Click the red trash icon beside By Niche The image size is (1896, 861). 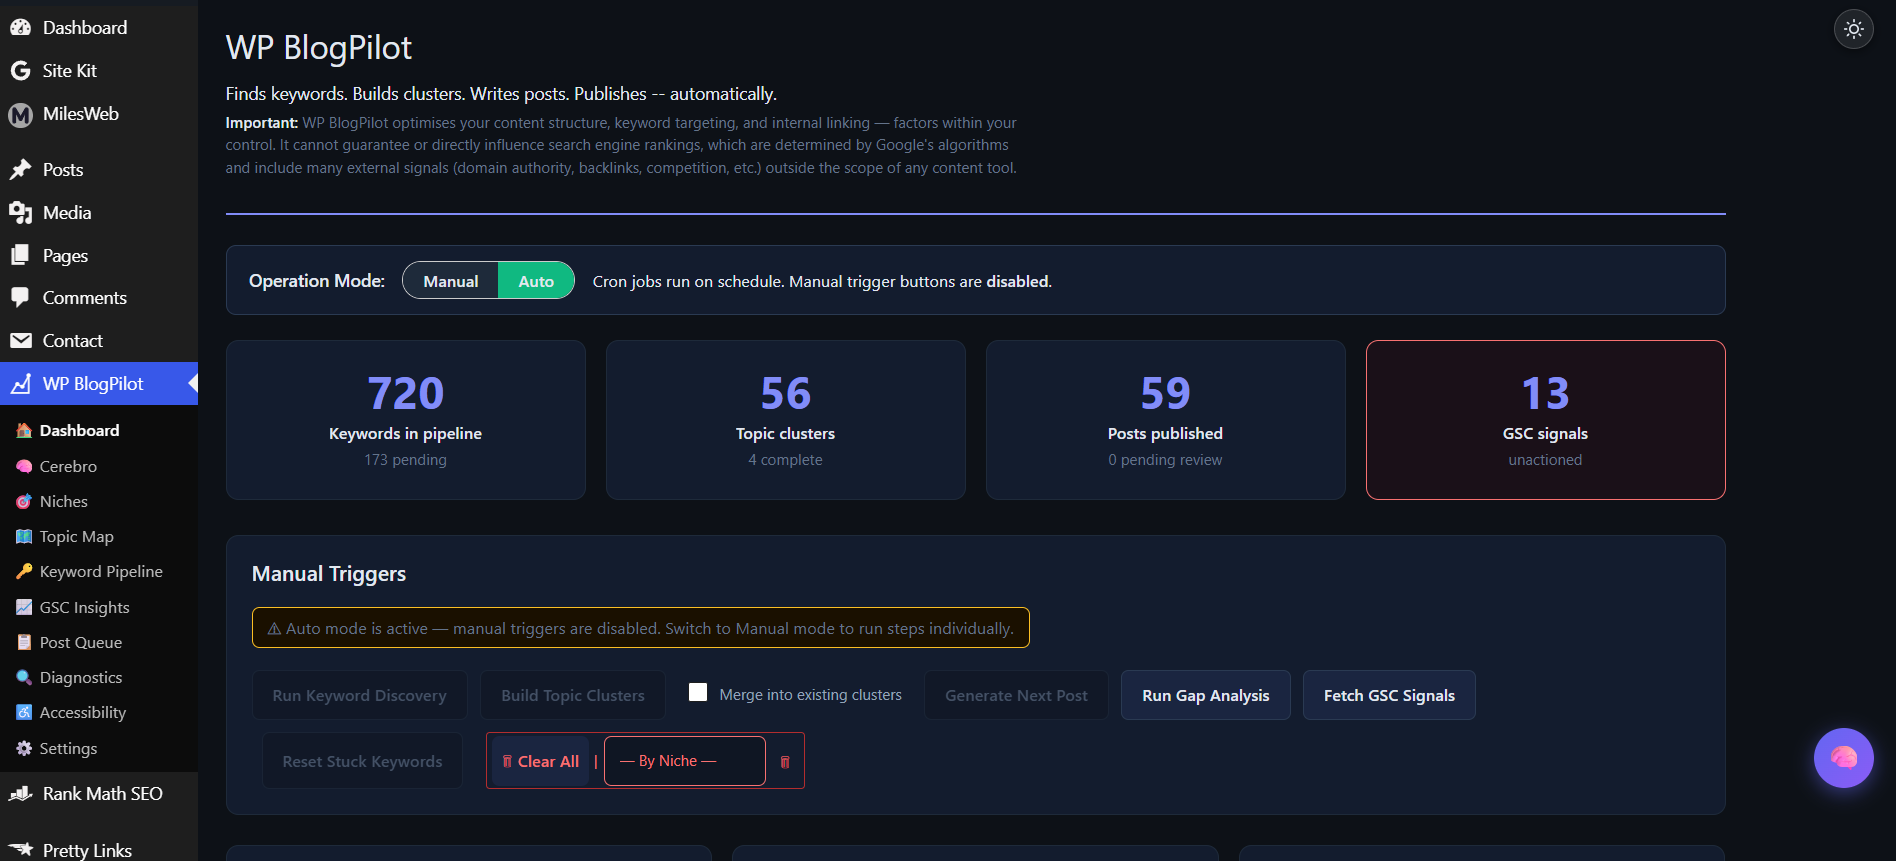click(785, 762)
